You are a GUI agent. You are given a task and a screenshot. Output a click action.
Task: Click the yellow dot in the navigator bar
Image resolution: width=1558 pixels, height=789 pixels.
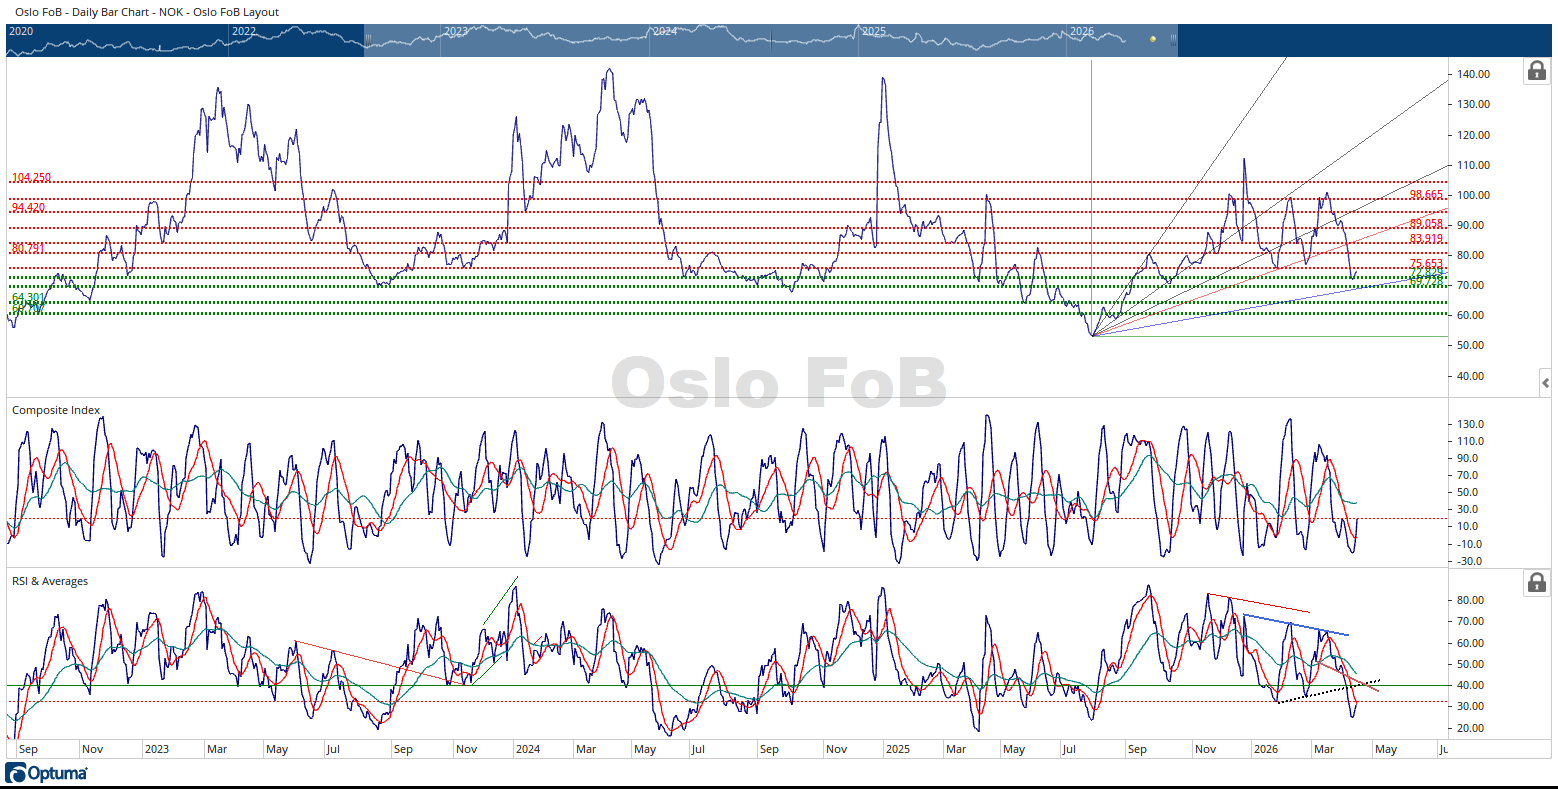click(1153, 39)
